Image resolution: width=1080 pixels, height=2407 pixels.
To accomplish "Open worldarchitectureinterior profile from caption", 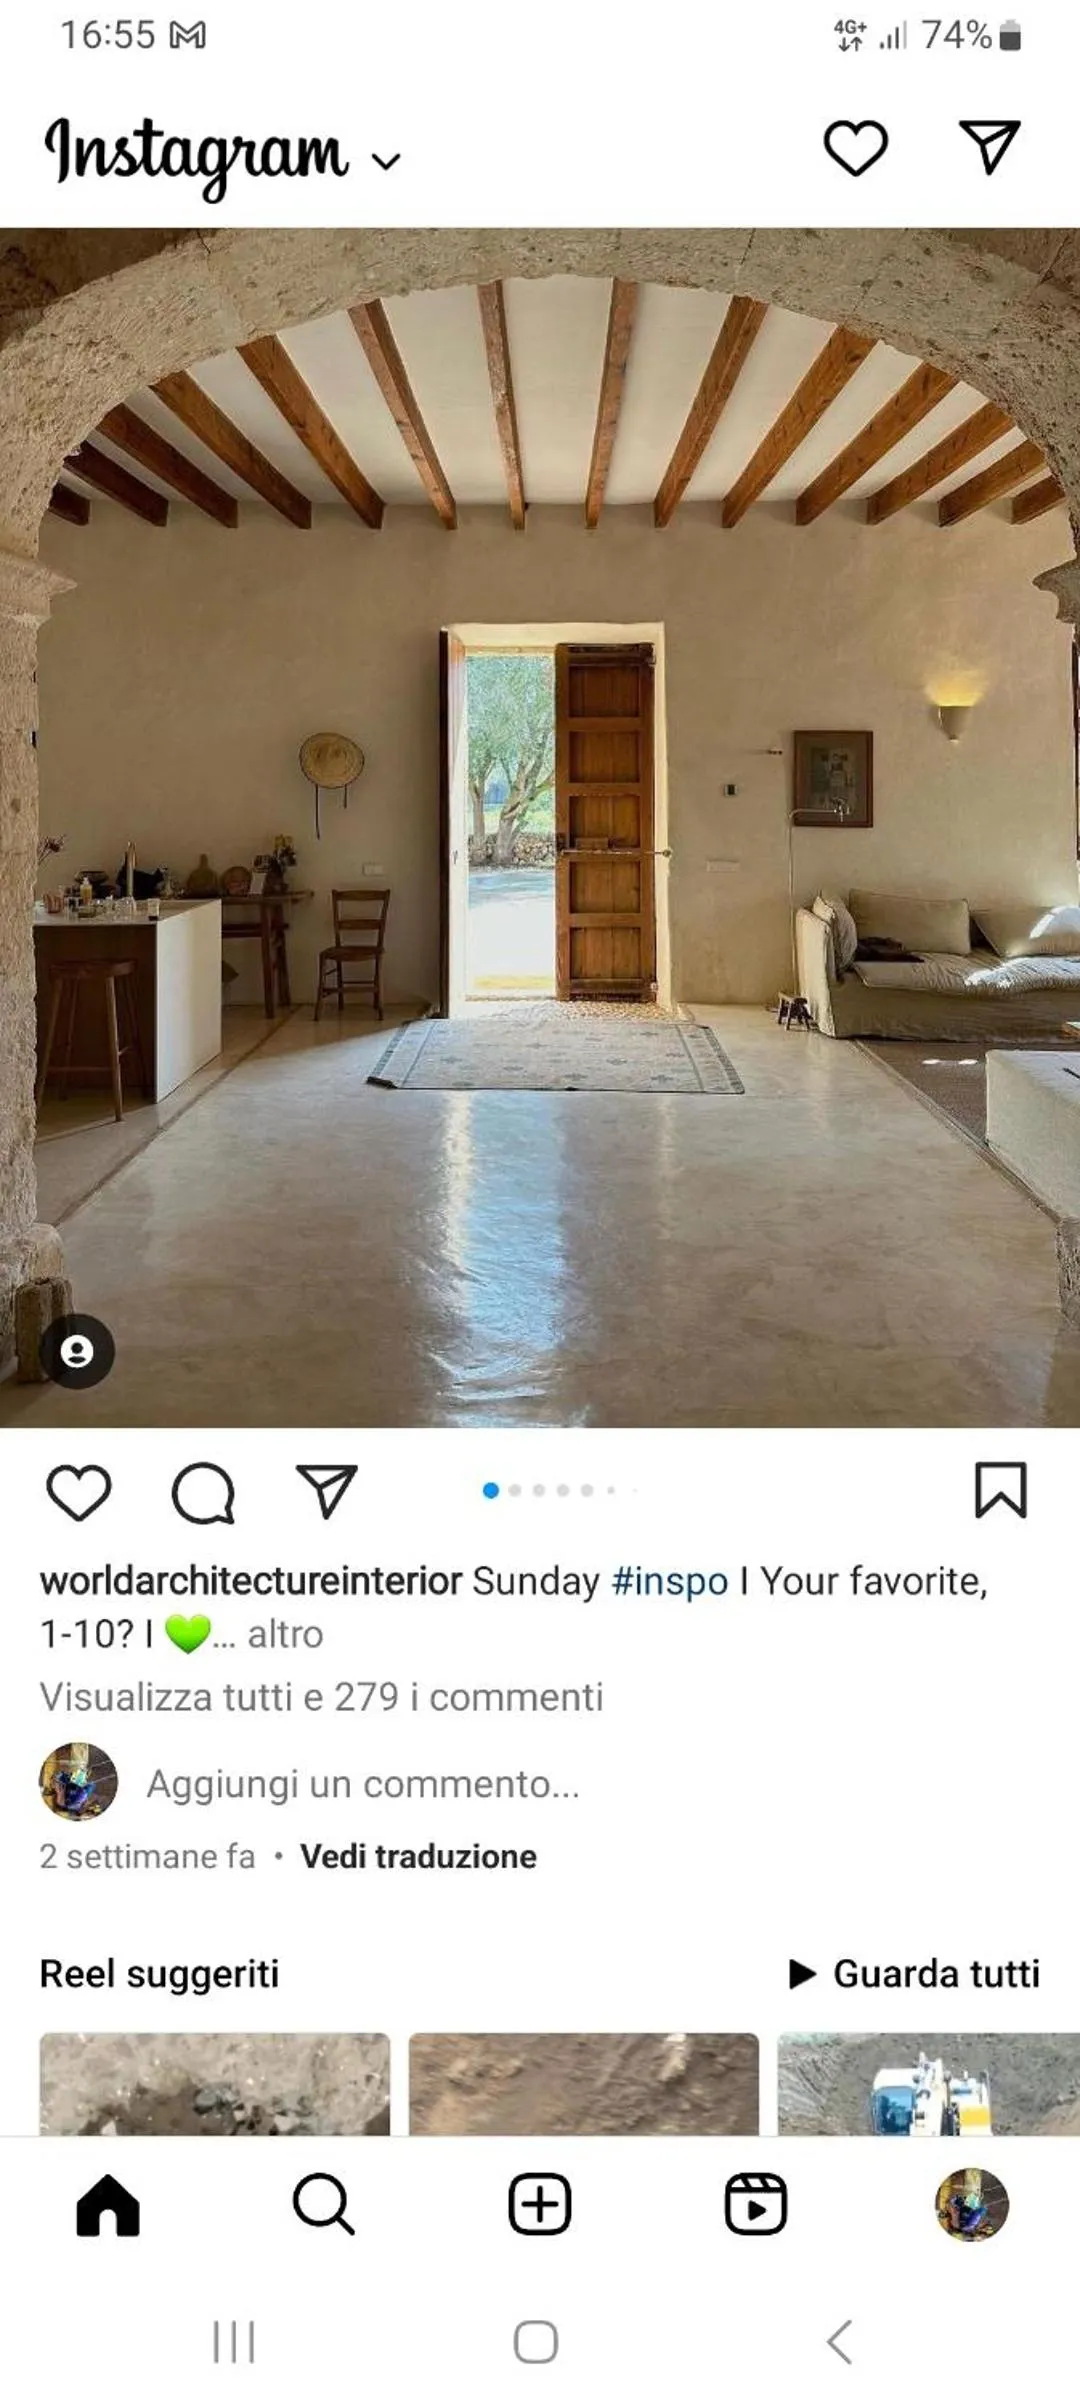I will (x=250, y=1581).
